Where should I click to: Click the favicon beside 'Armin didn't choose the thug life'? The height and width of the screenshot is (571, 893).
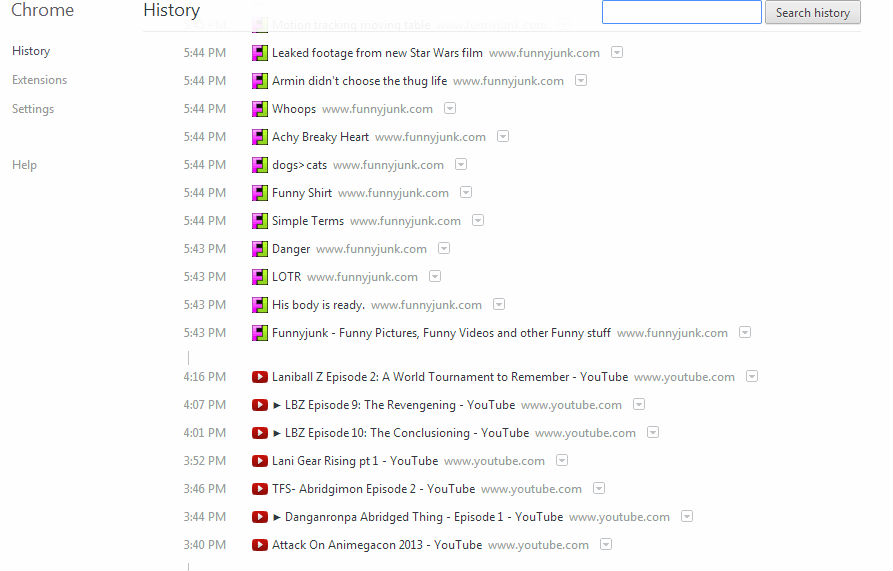click(x=260, y=81)
